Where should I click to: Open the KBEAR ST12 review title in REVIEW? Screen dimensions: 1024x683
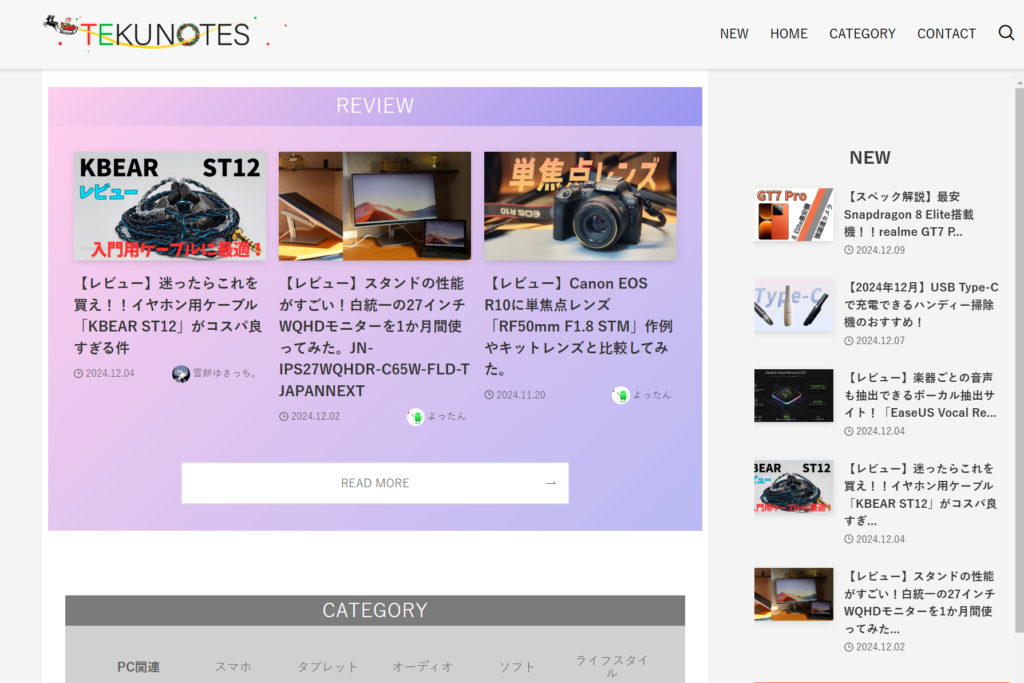coord(168,315)
